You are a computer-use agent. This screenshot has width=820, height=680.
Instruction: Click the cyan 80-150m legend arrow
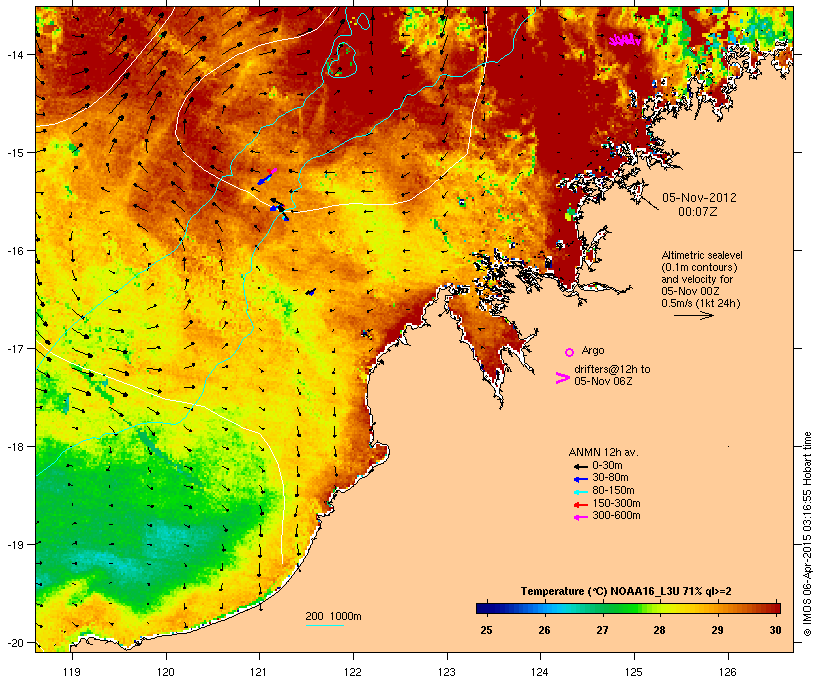click(x=580, y=492)
